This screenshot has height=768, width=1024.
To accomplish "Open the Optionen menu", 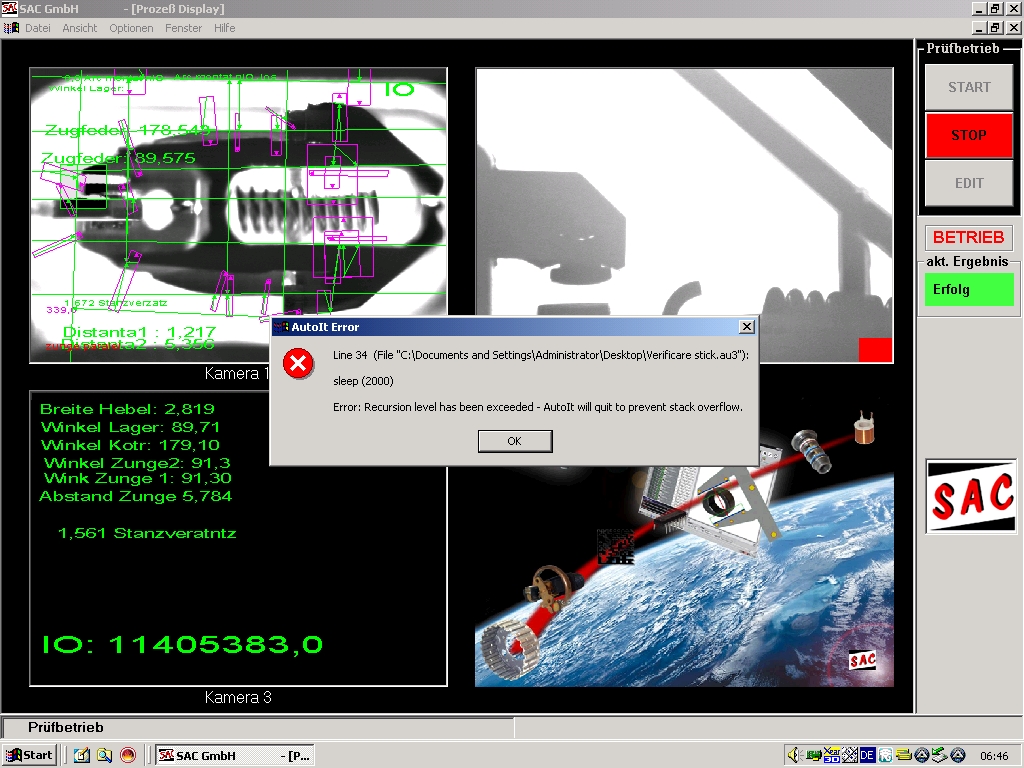I will click(131, 28).
